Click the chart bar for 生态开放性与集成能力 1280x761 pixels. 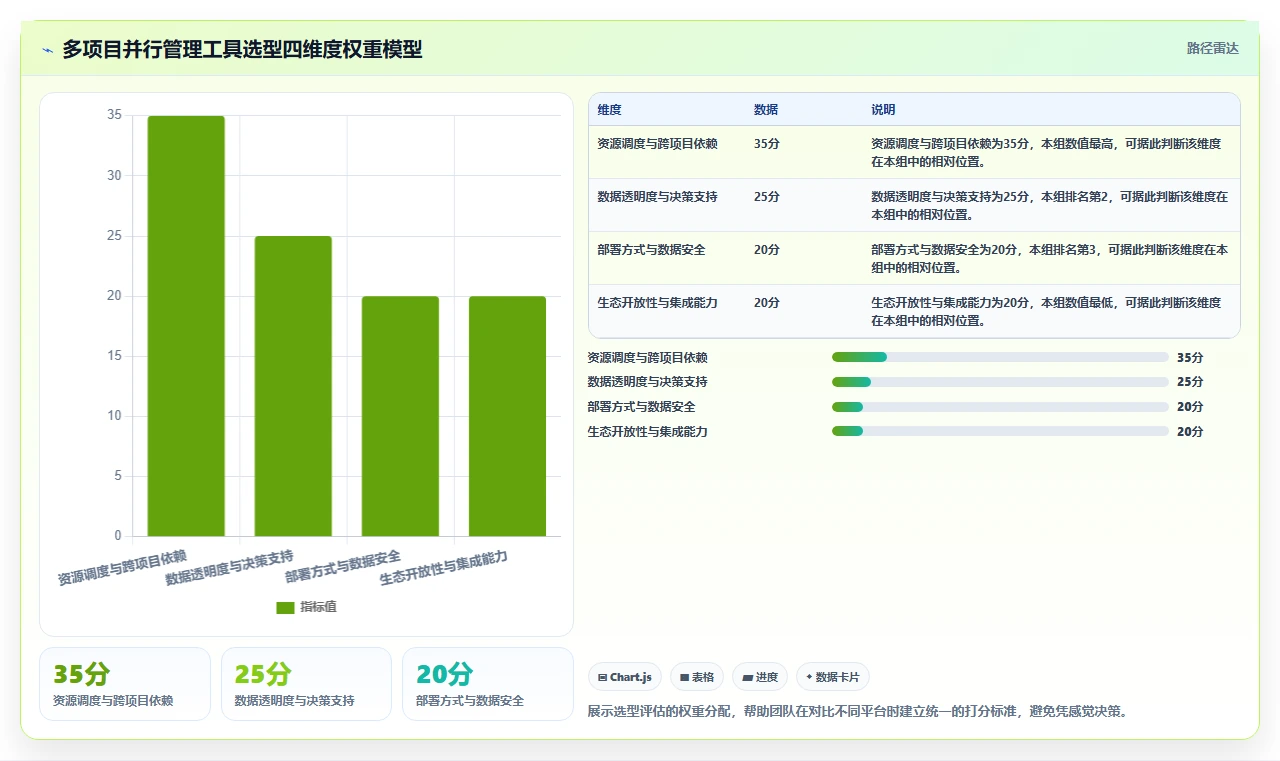pos(507,416)
